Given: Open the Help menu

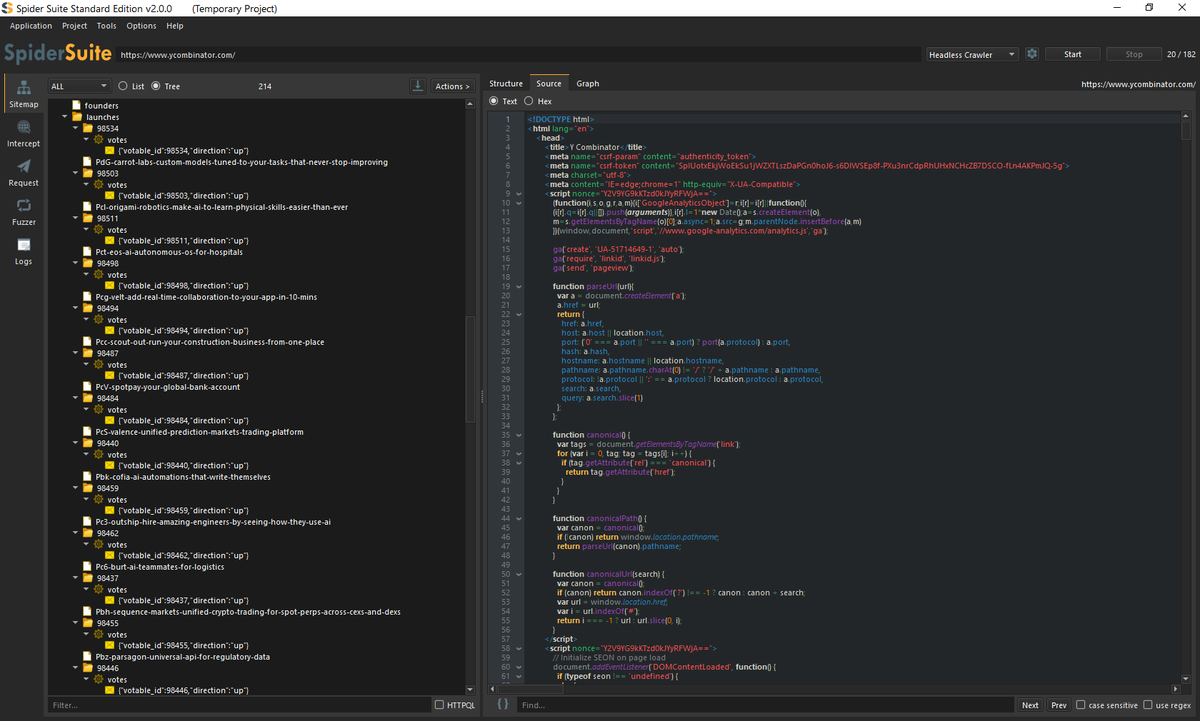Looking at the screenshot, I should (175, 26).
